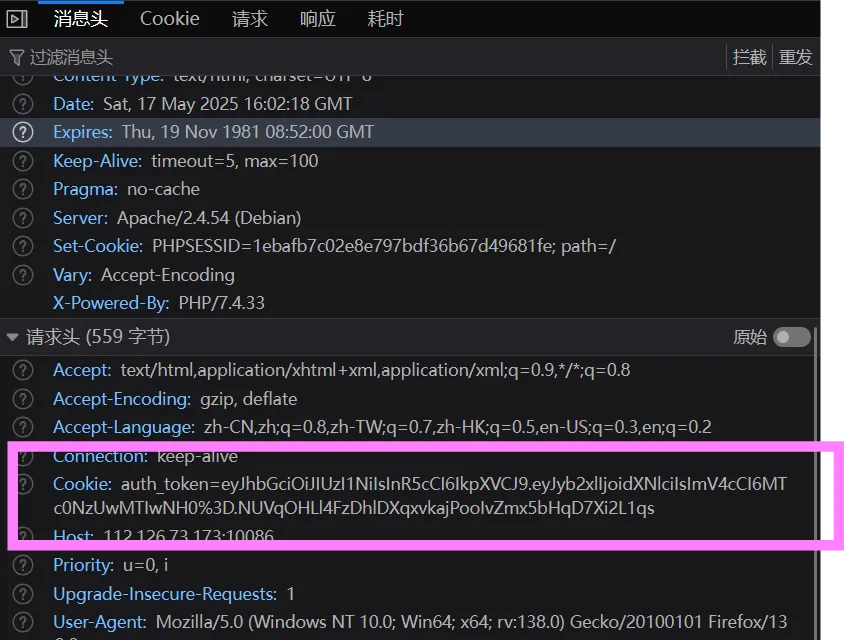Click the Accept-Language zh-CN value

(458, 427)
